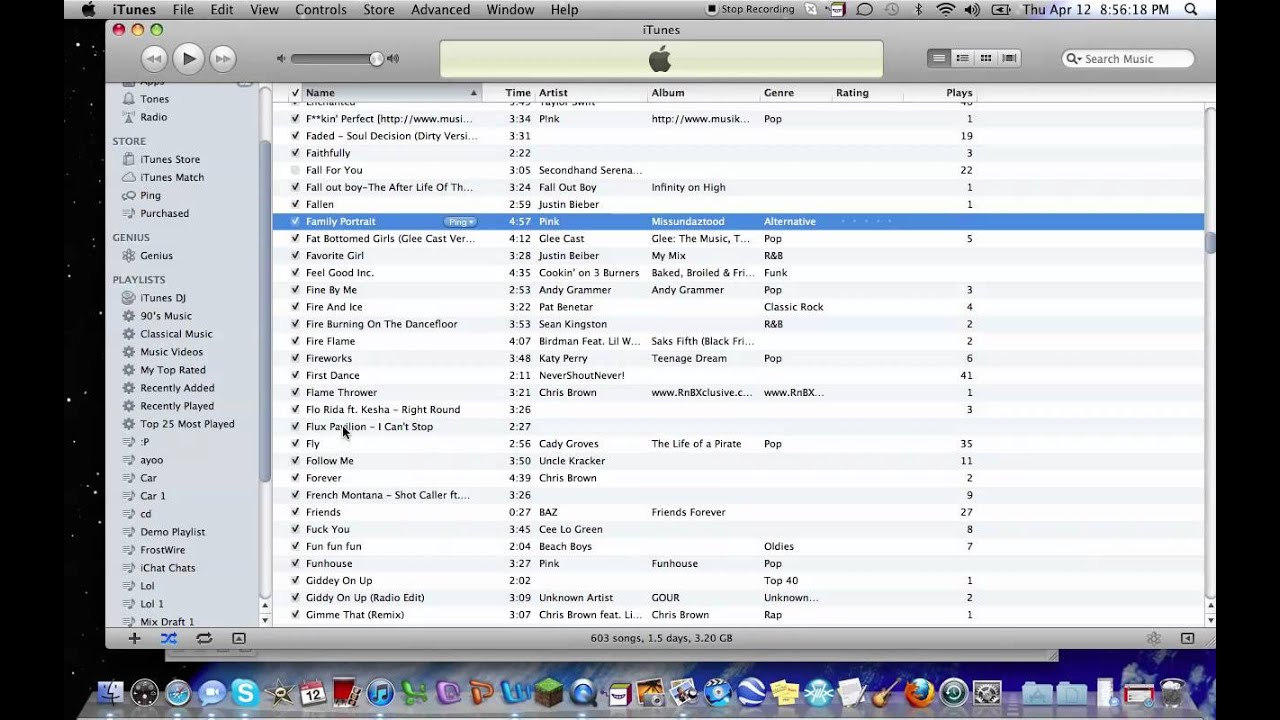Open the Store menu

[378, 10]
